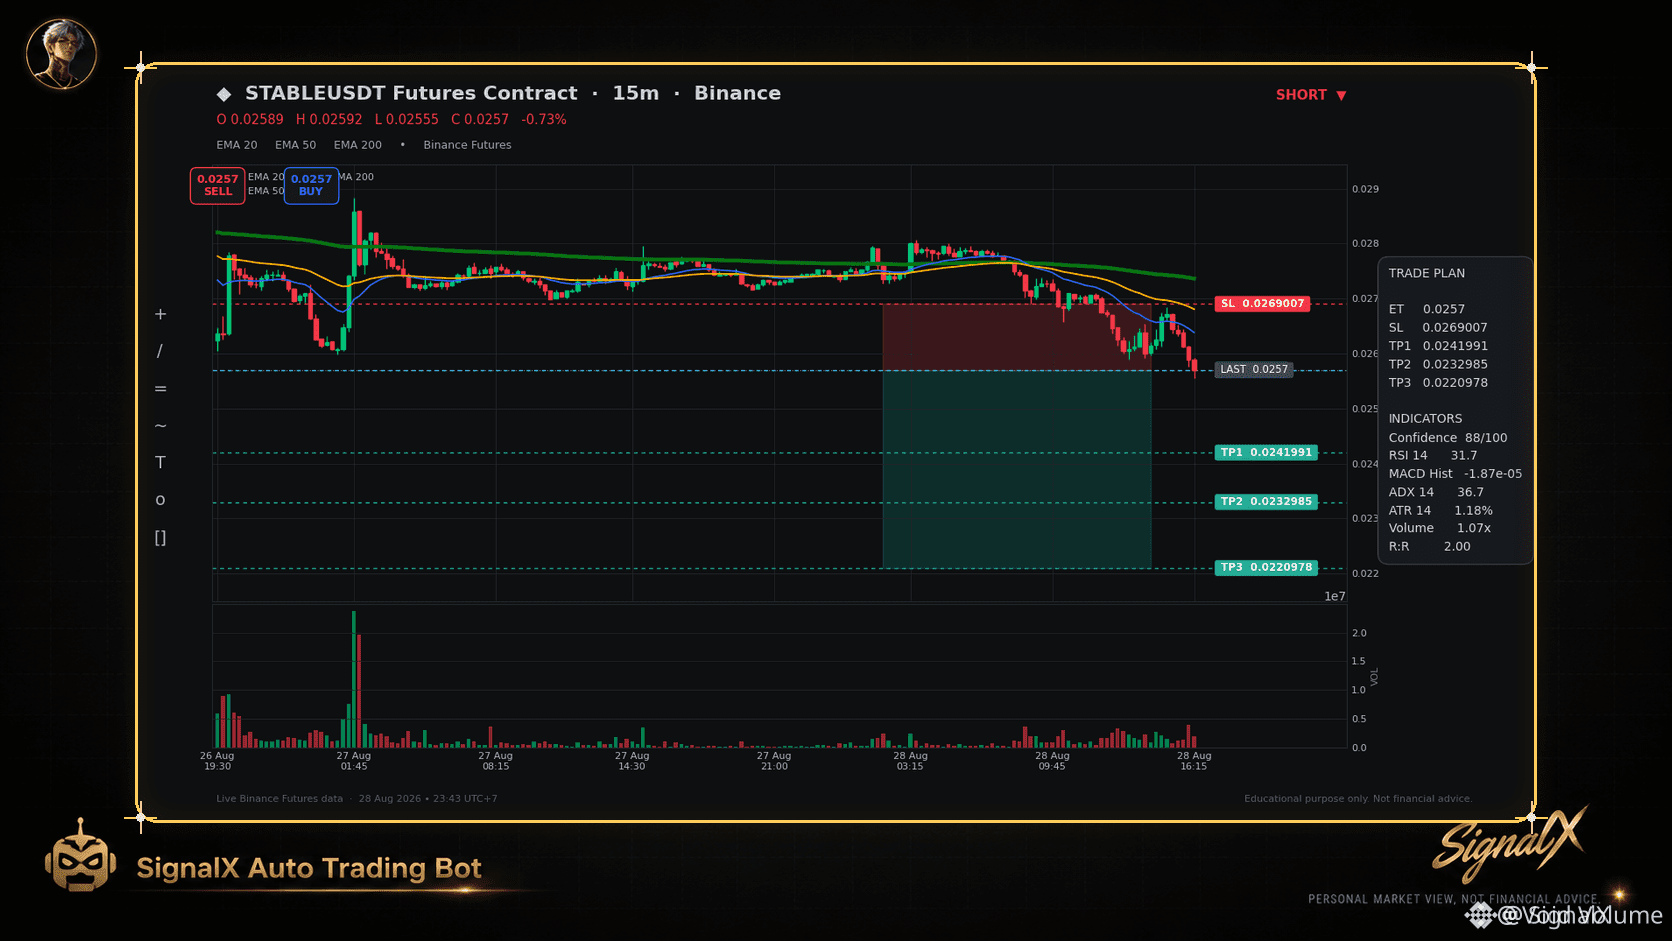The image size is (1672, 941).
Task: Click the SignalX robot mascot logo
Action: click(80, 856)
